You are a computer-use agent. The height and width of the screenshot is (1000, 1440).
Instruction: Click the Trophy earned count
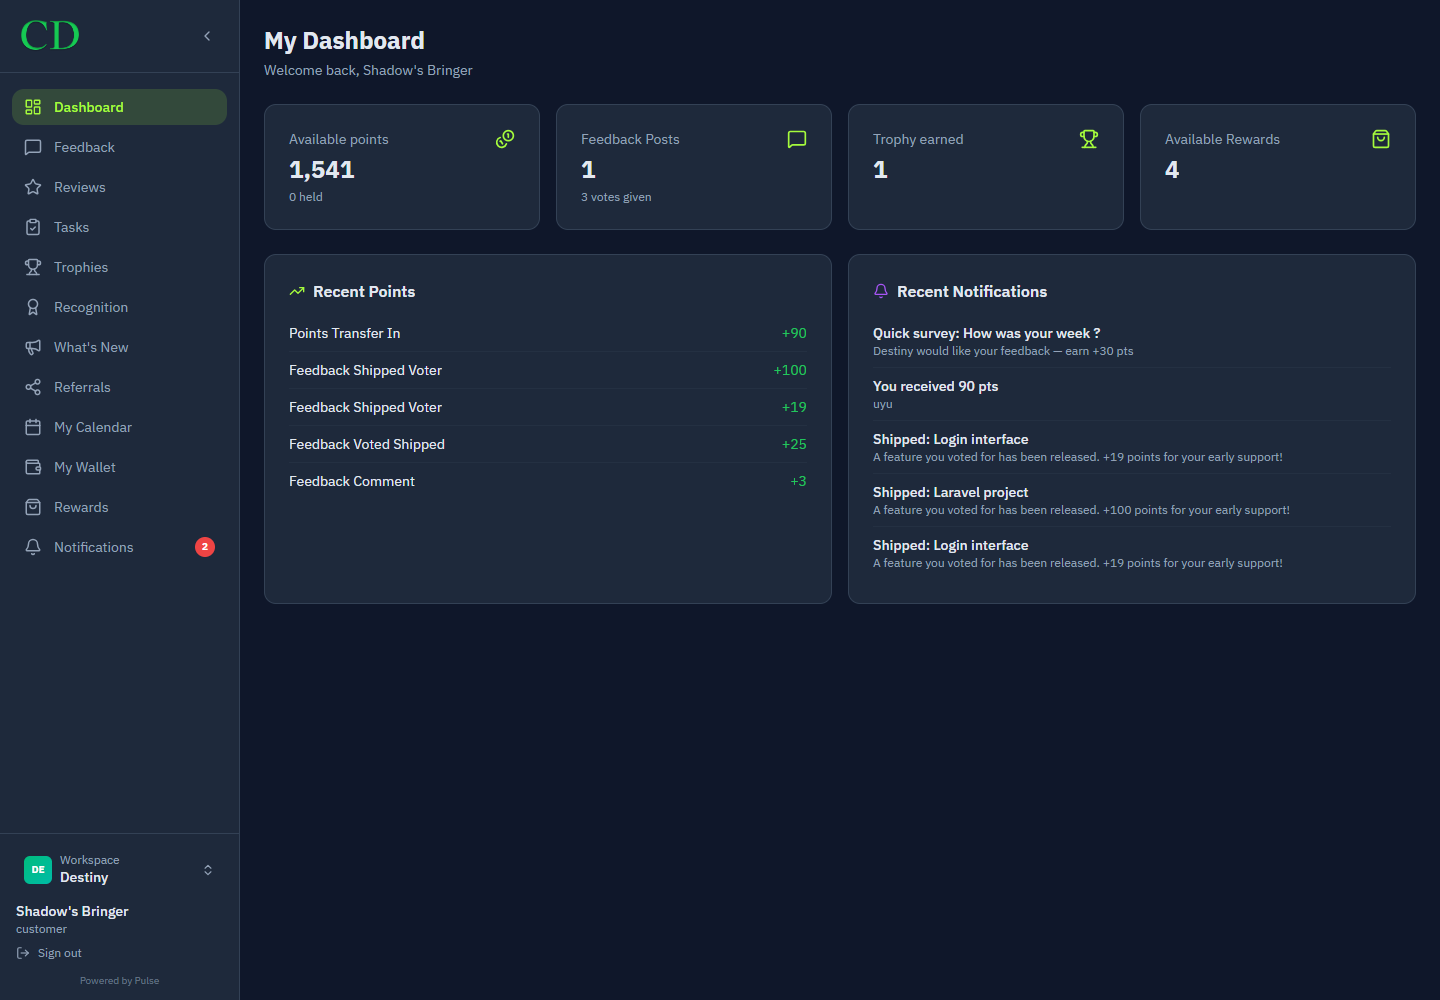[880, 170]
